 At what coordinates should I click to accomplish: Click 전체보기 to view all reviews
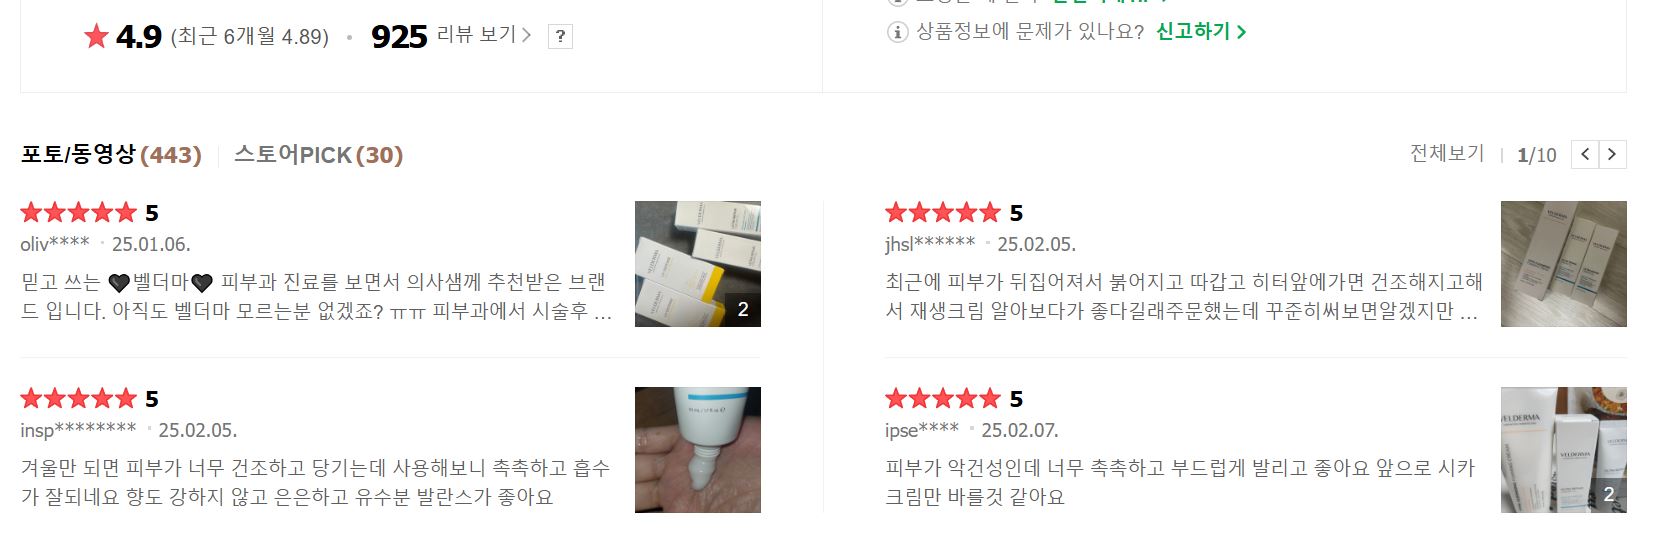pyautogui.click(x=1447, y=153)
